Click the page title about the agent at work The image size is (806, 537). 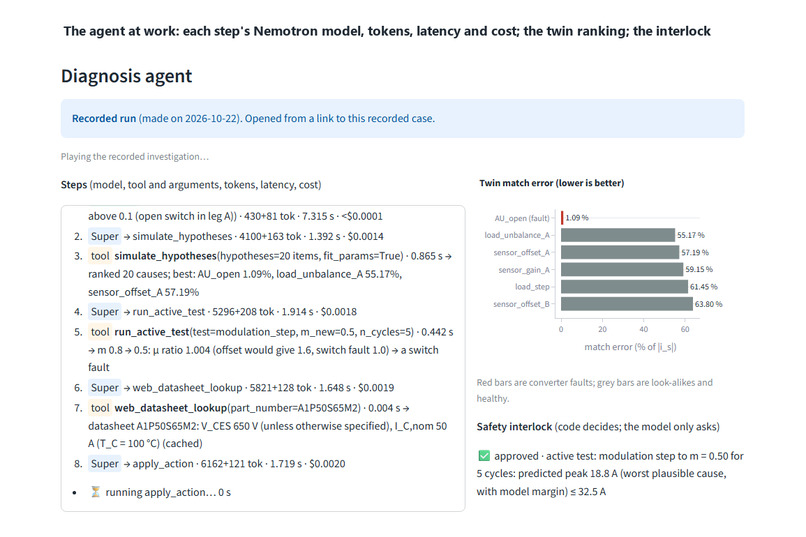coord(387,31)
